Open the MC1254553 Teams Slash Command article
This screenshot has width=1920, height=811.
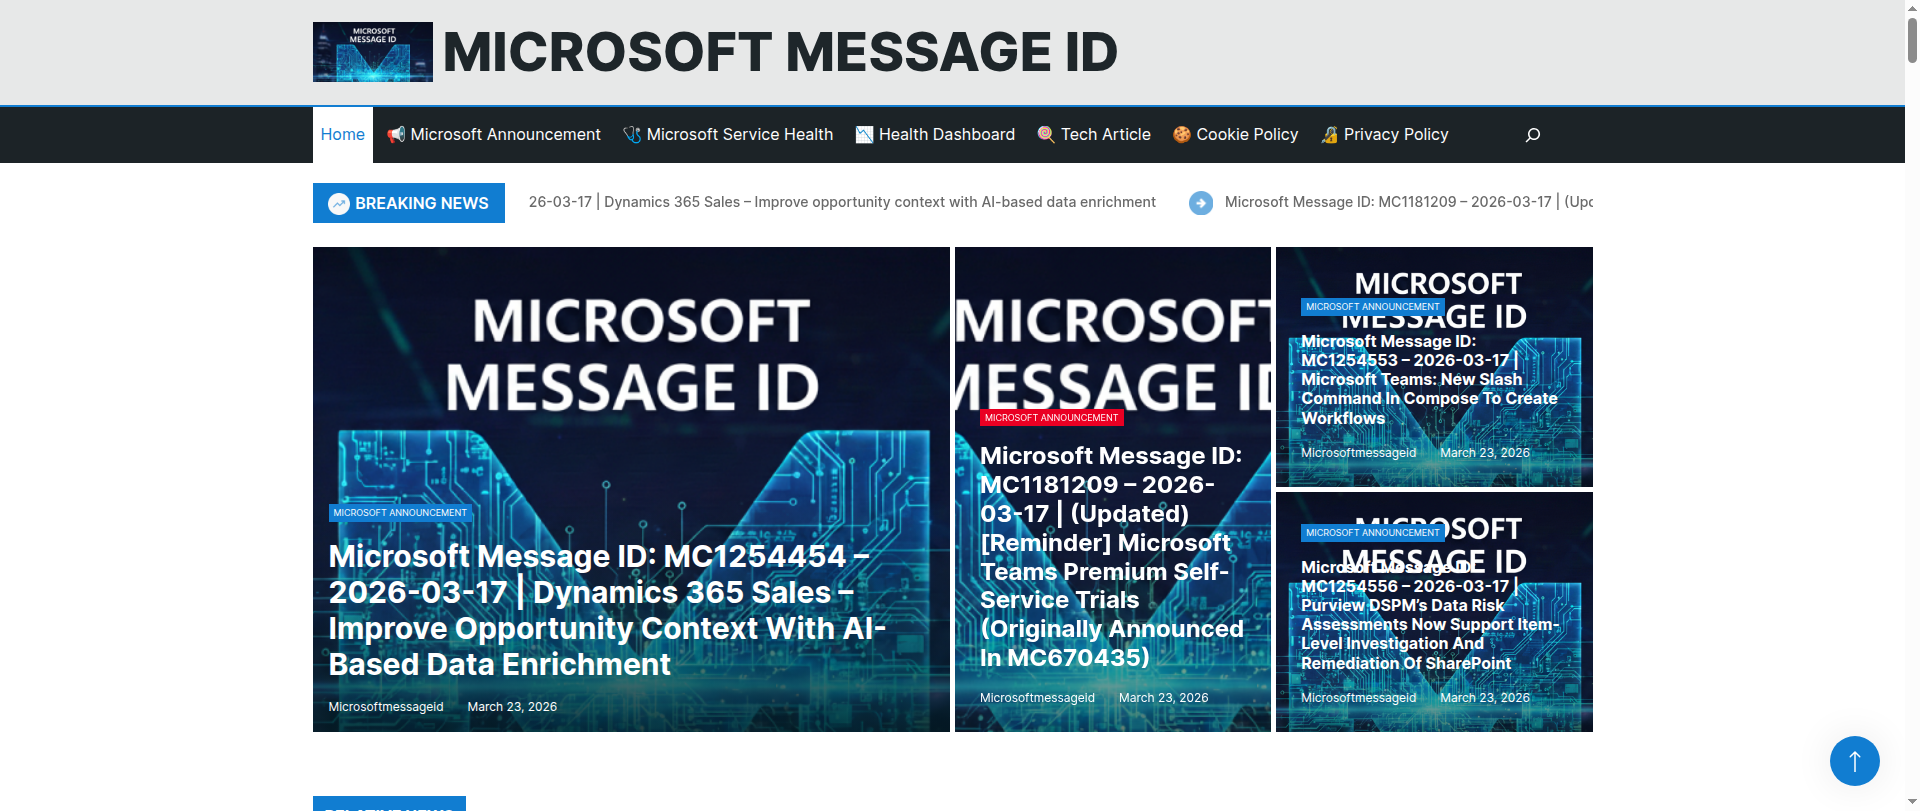coord(1429,380)
